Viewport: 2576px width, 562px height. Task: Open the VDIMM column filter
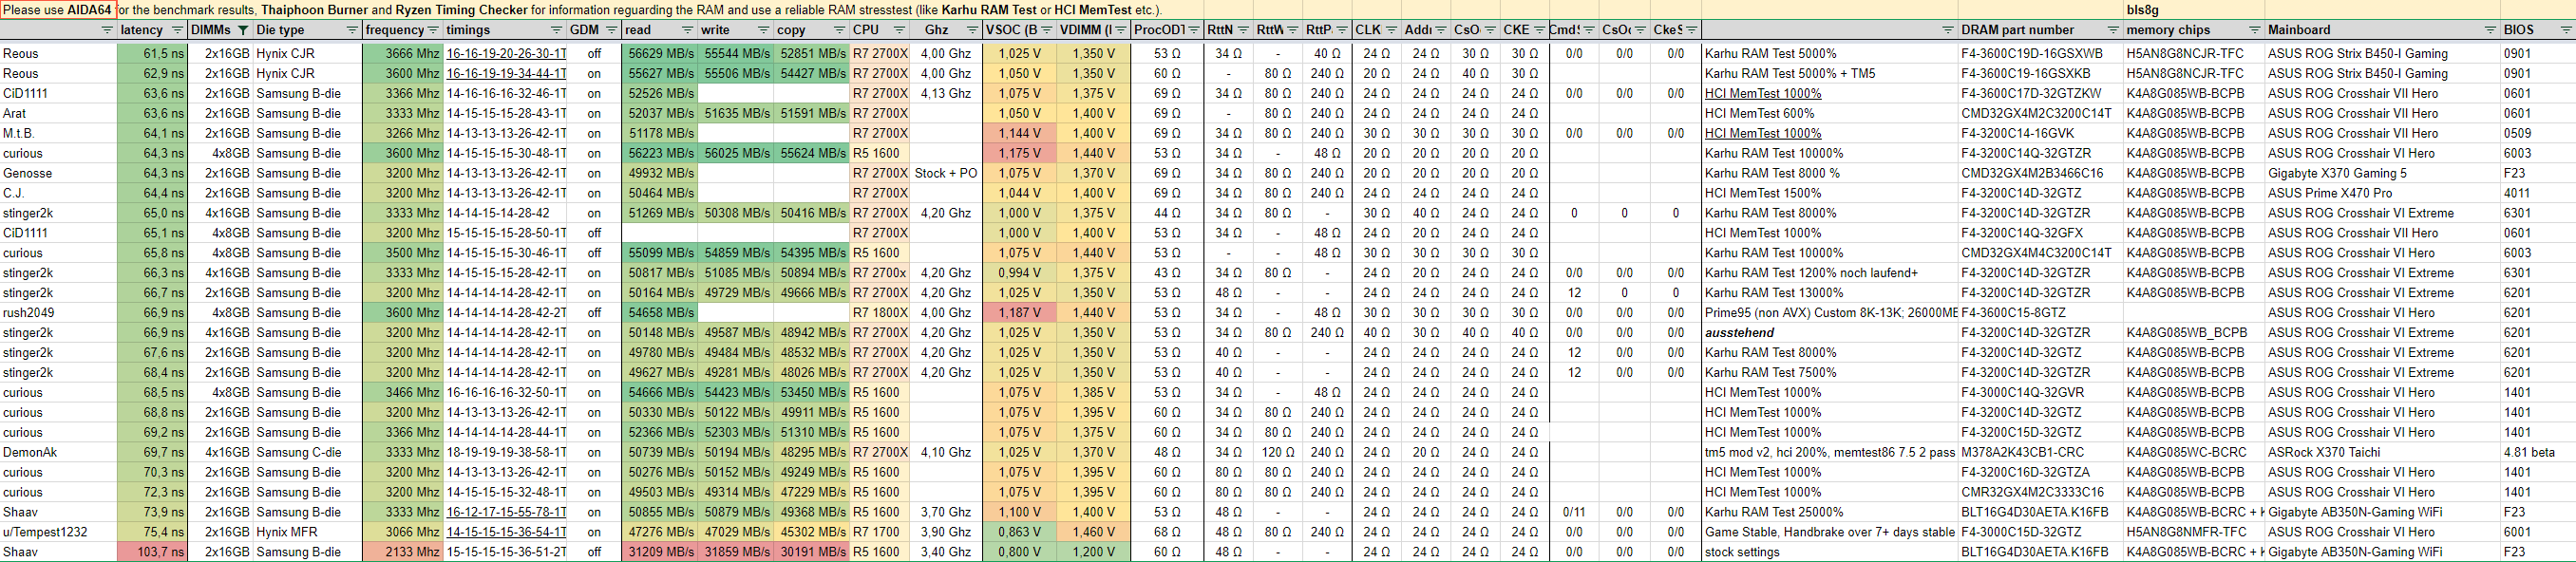pos(1120,30)
